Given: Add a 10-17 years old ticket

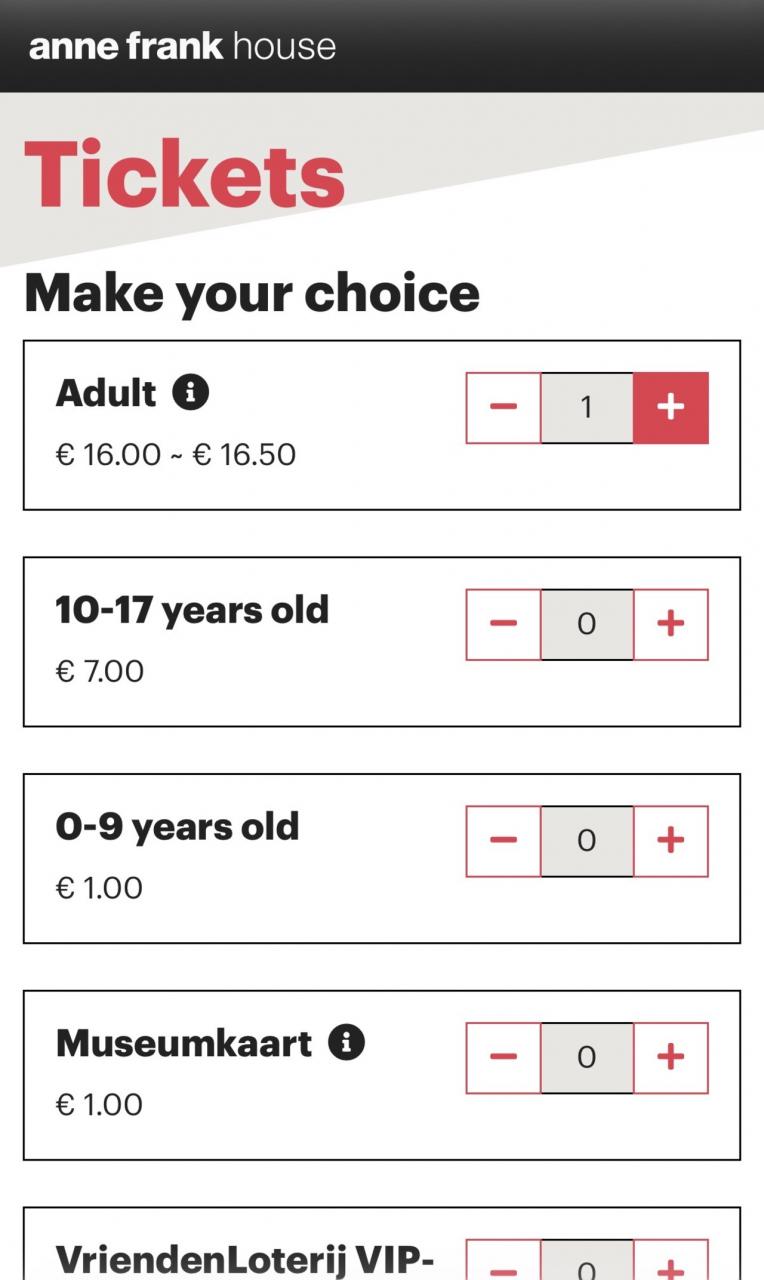Looking at the screenshot, I should (670, 624).
